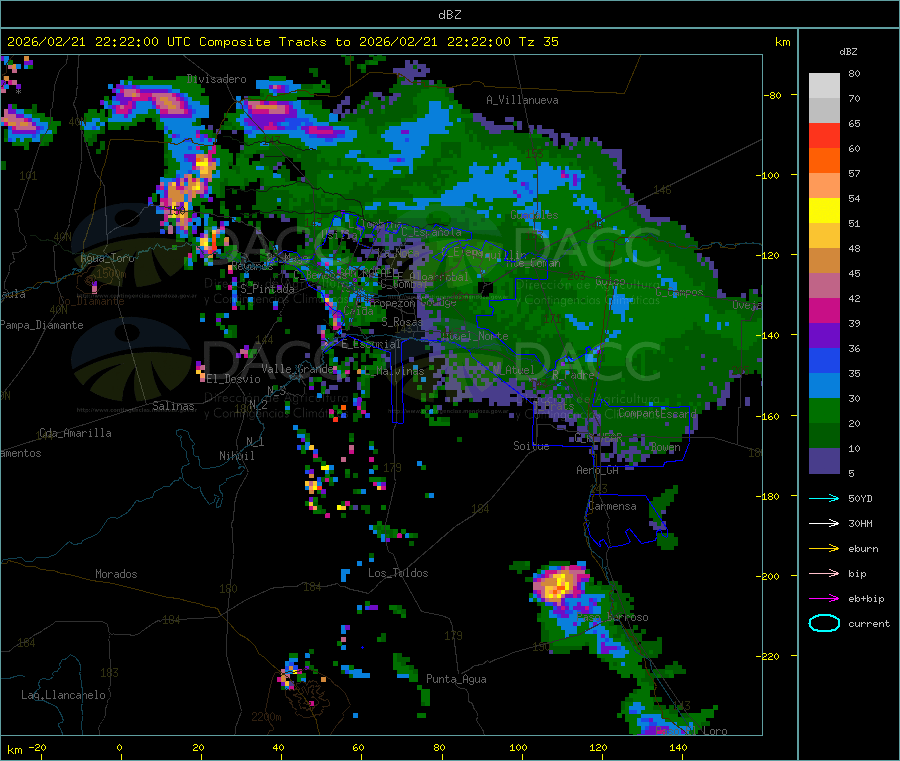
Task: Click the yellow storm core above Paso_Barroso
Action: point(558,586)
